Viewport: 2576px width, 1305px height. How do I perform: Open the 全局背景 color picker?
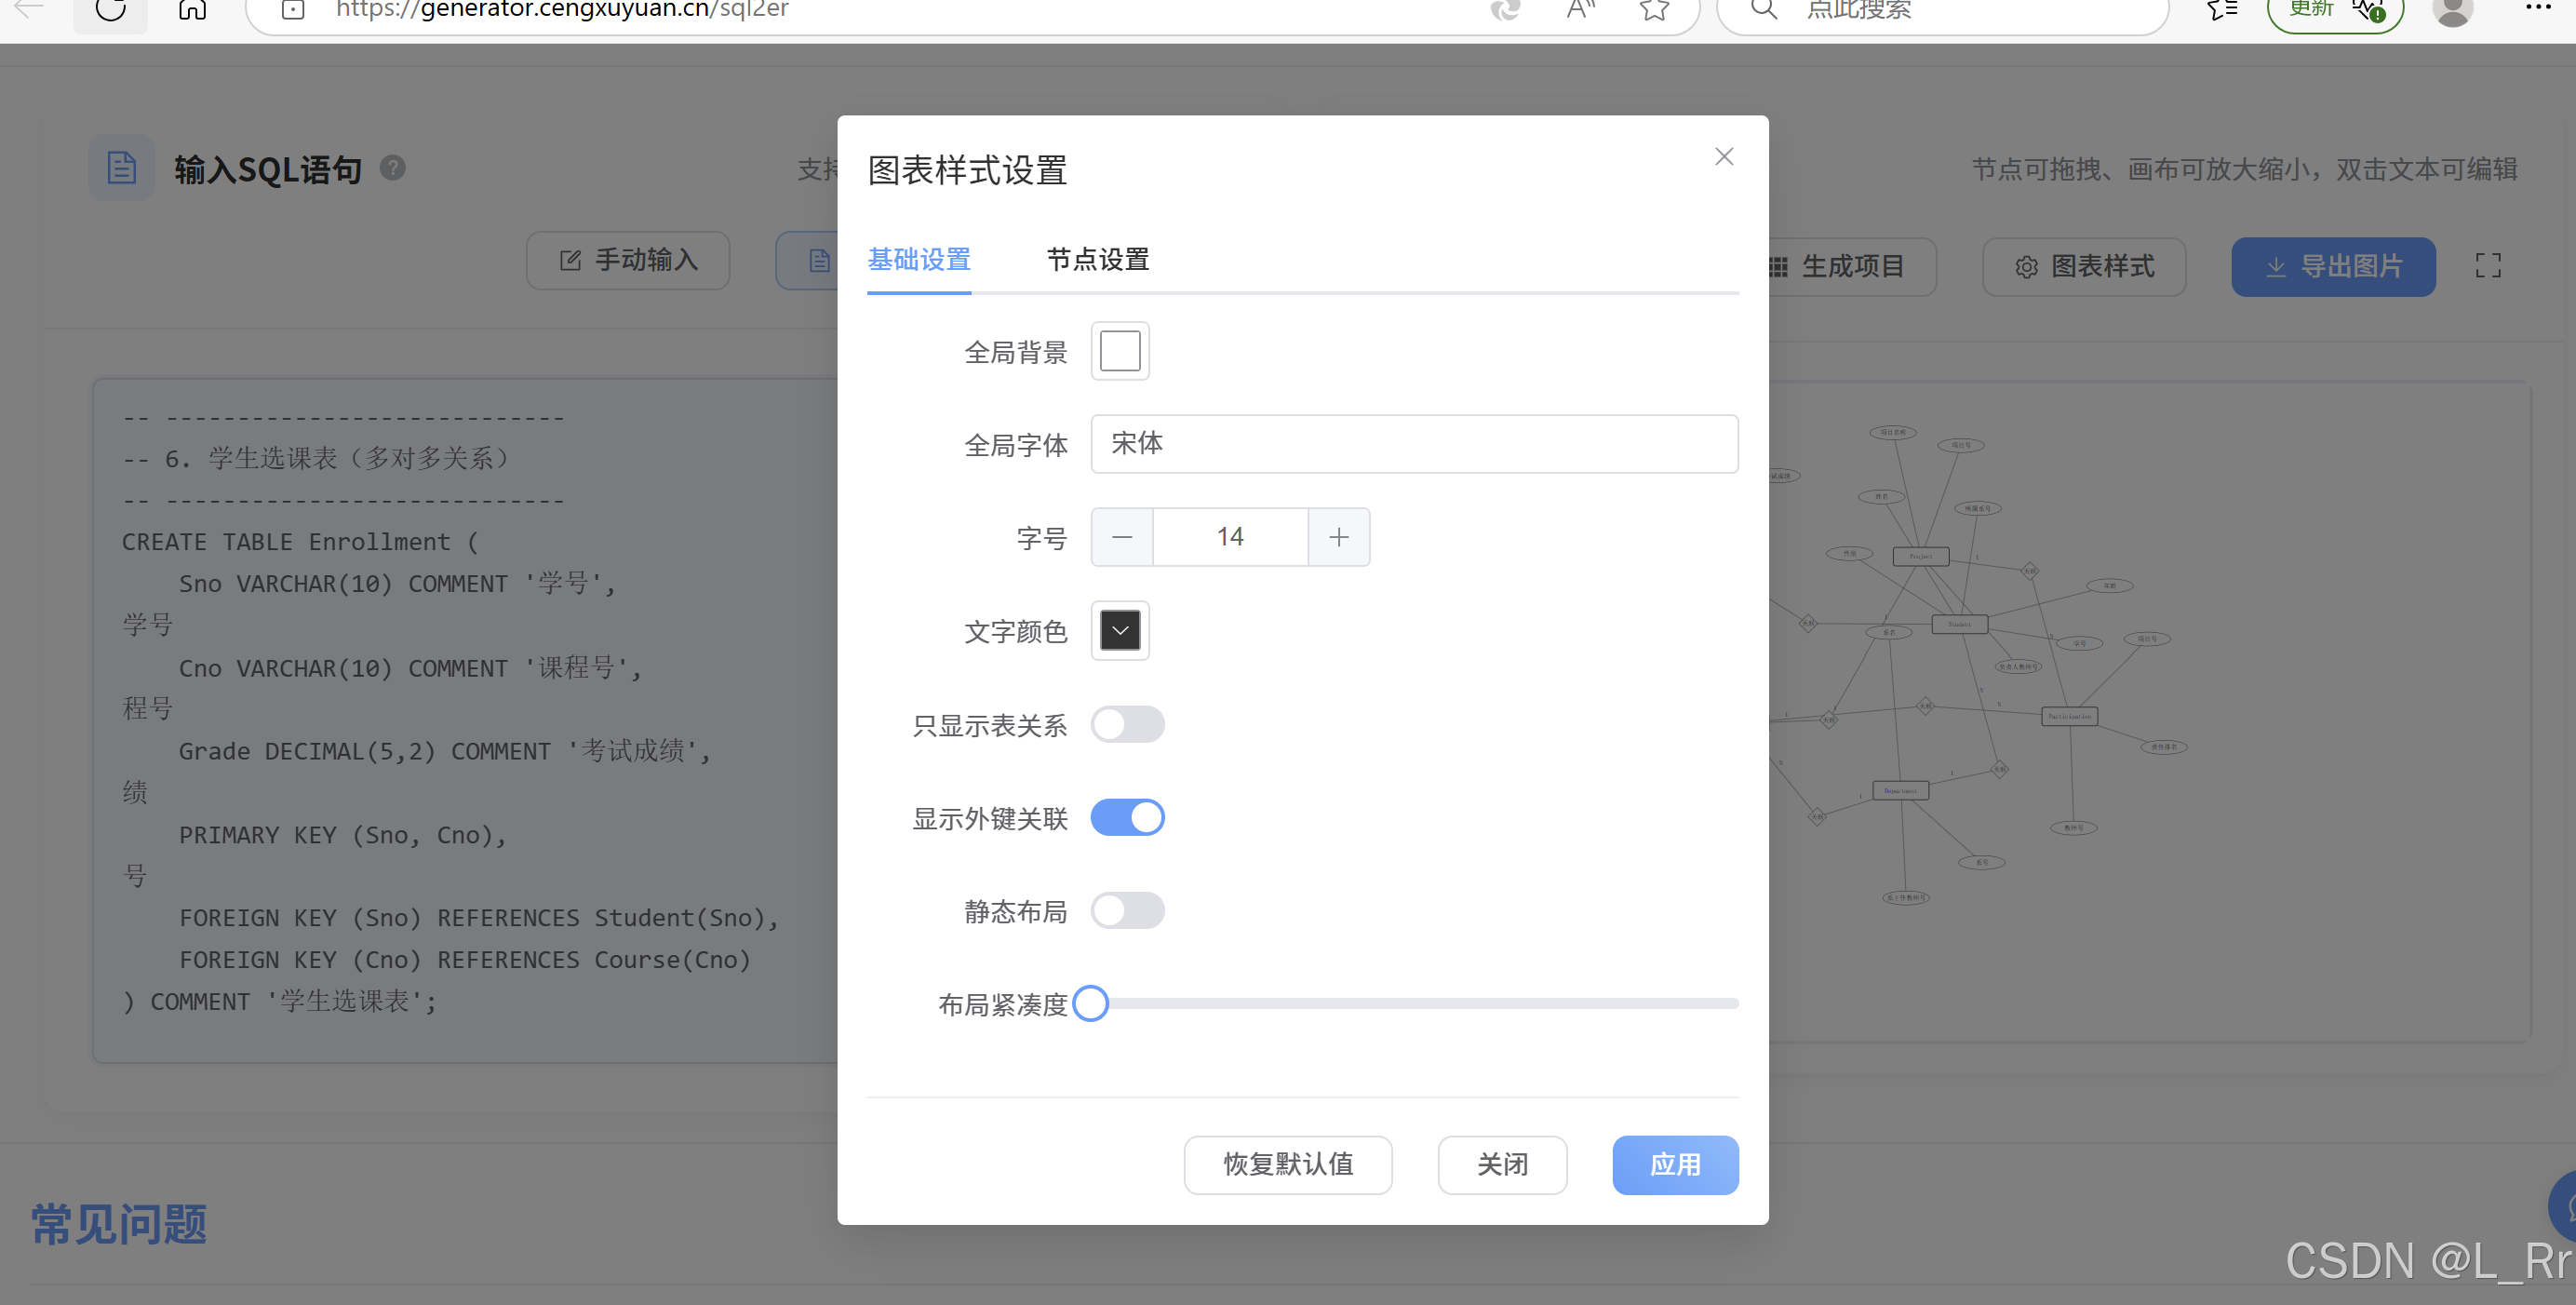pos(1120,352)
